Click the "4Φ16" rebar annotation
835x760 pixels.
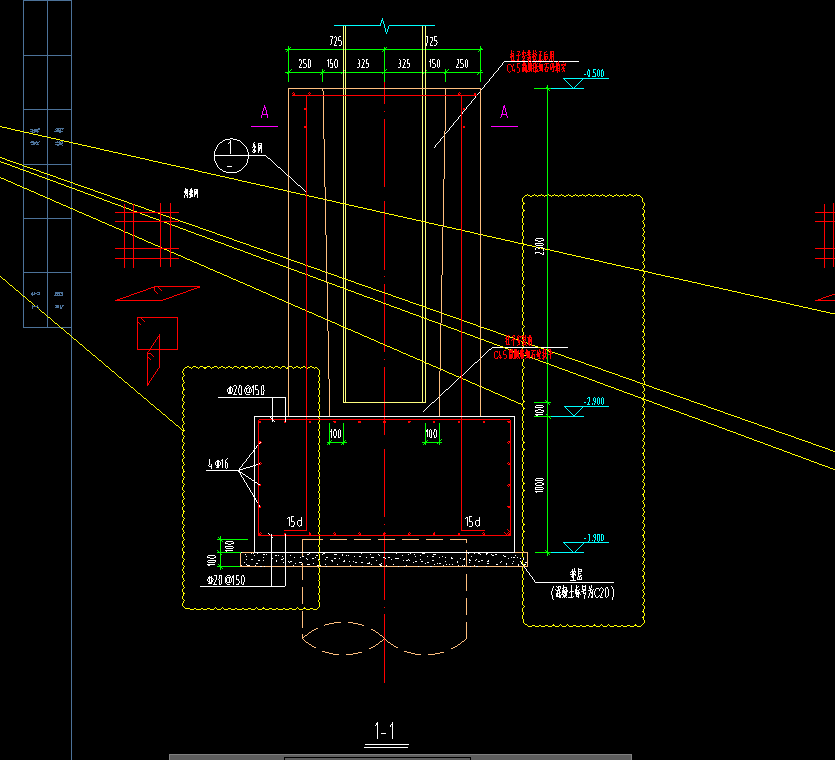pos(218,464)
